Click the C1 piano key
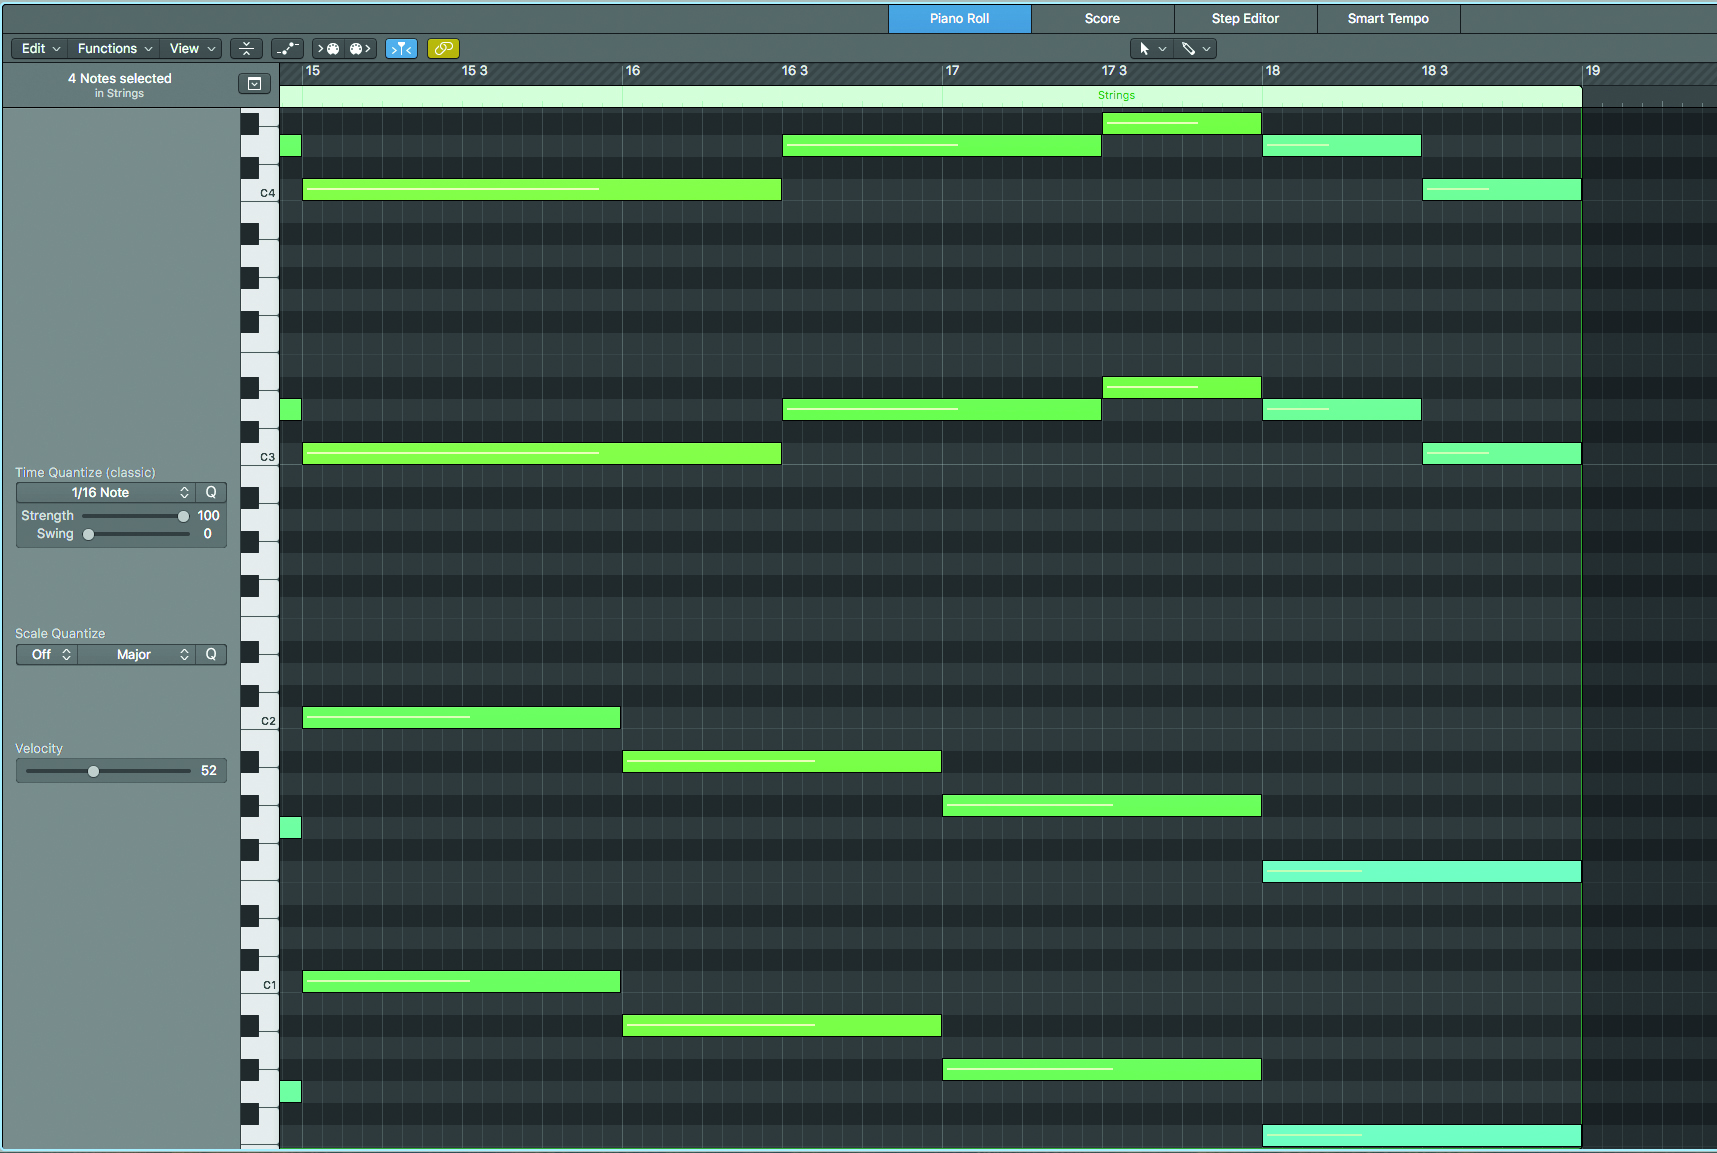Viewport: 1717px width, 1153px height. click(x=260, y=983)
